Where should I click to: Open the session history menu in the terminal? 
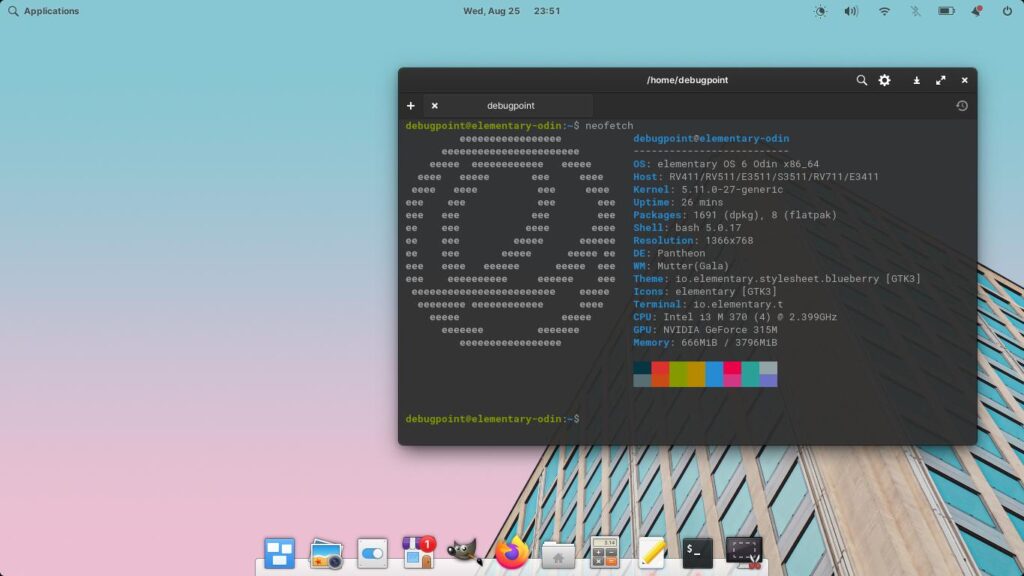[961, 105]
